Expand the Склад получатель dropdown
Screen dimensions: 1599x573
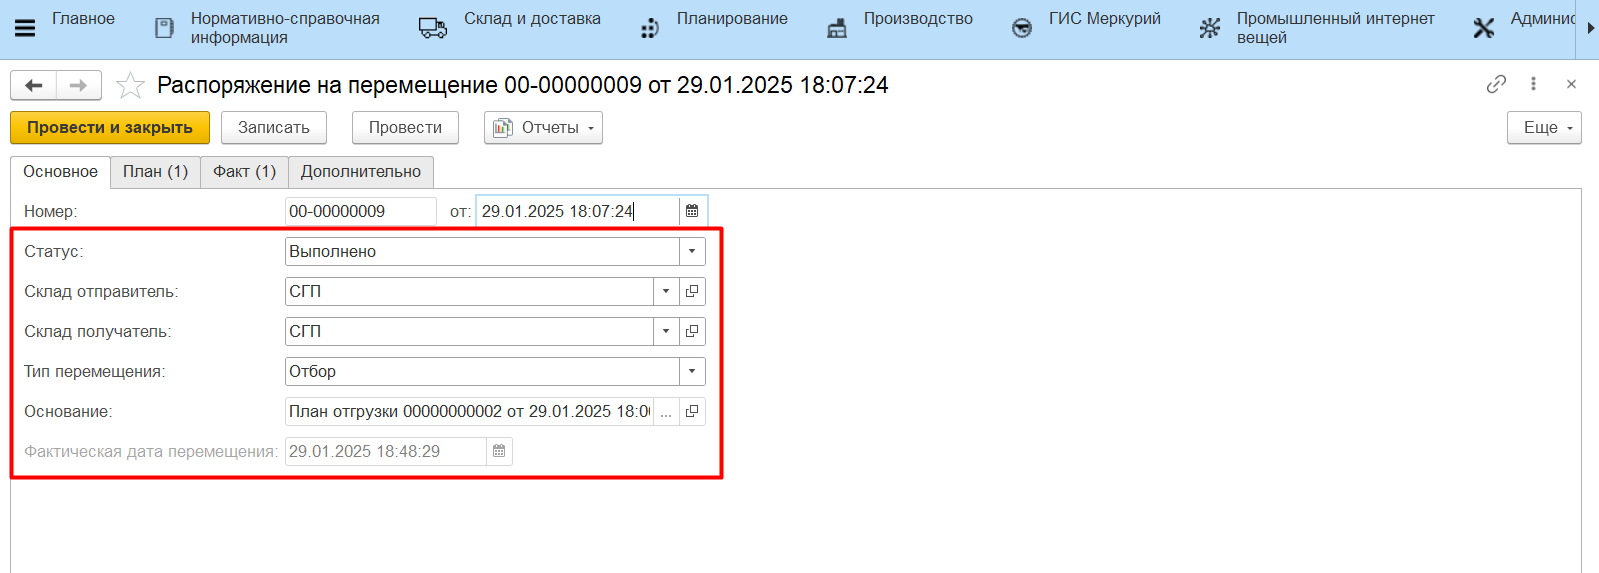[x=666, y=331]
